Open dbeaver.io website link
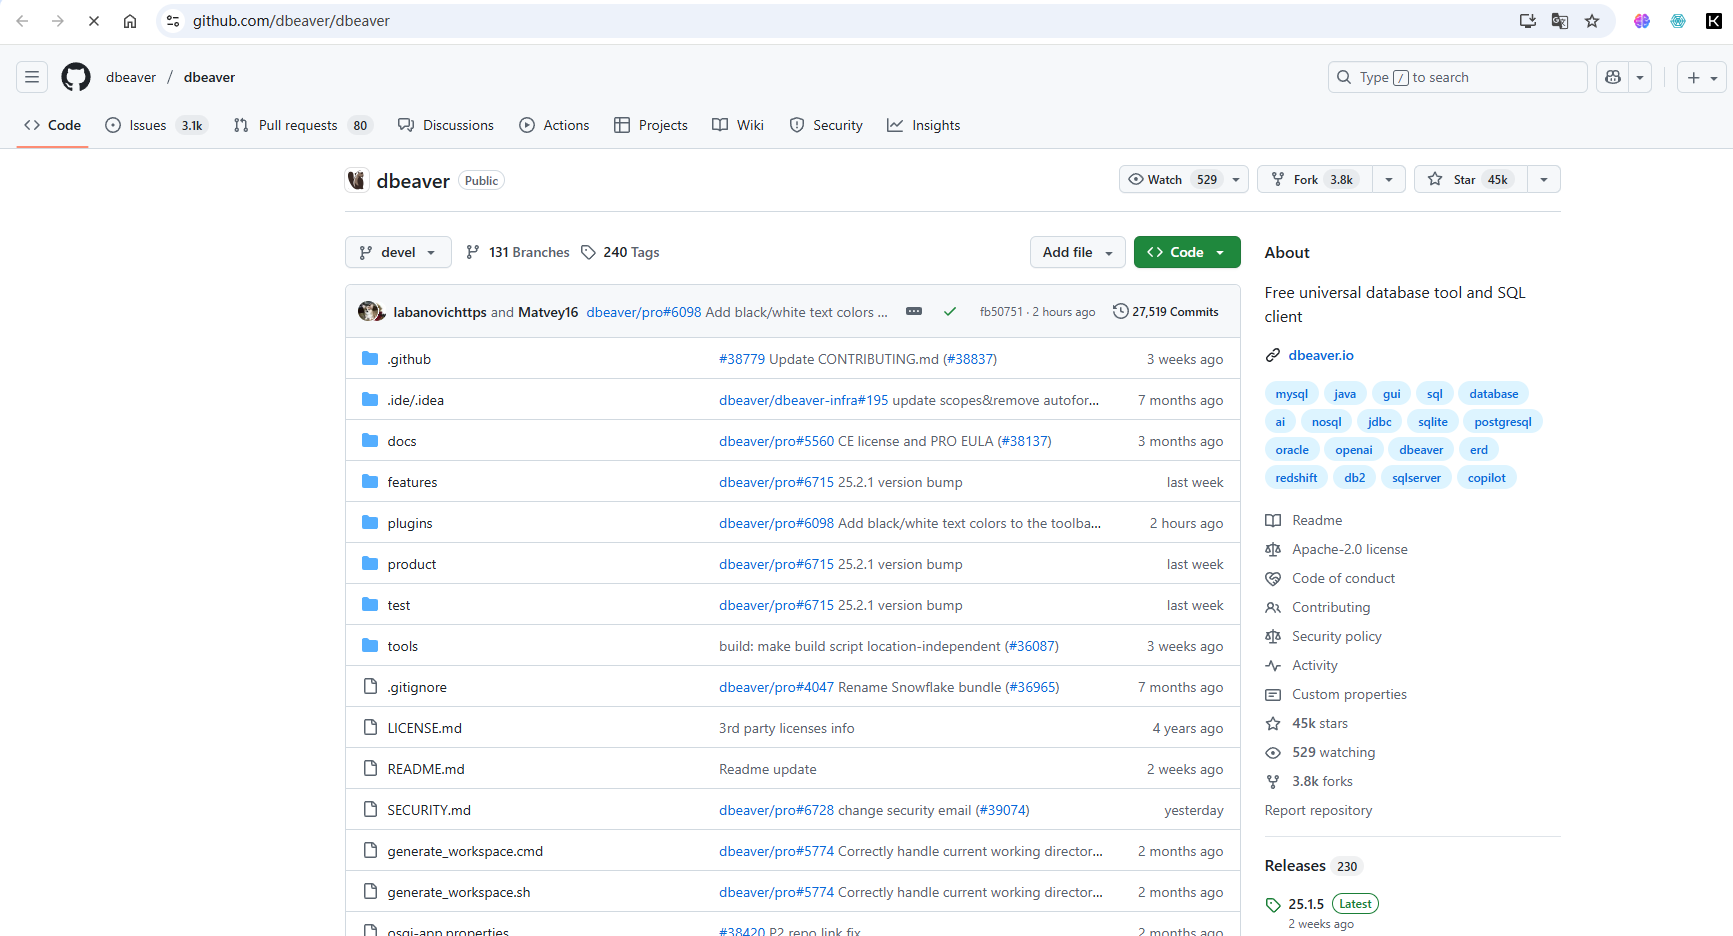The width and height of the screenshot is (1733, 936). pyautogui.click(x=1321, y=356)
